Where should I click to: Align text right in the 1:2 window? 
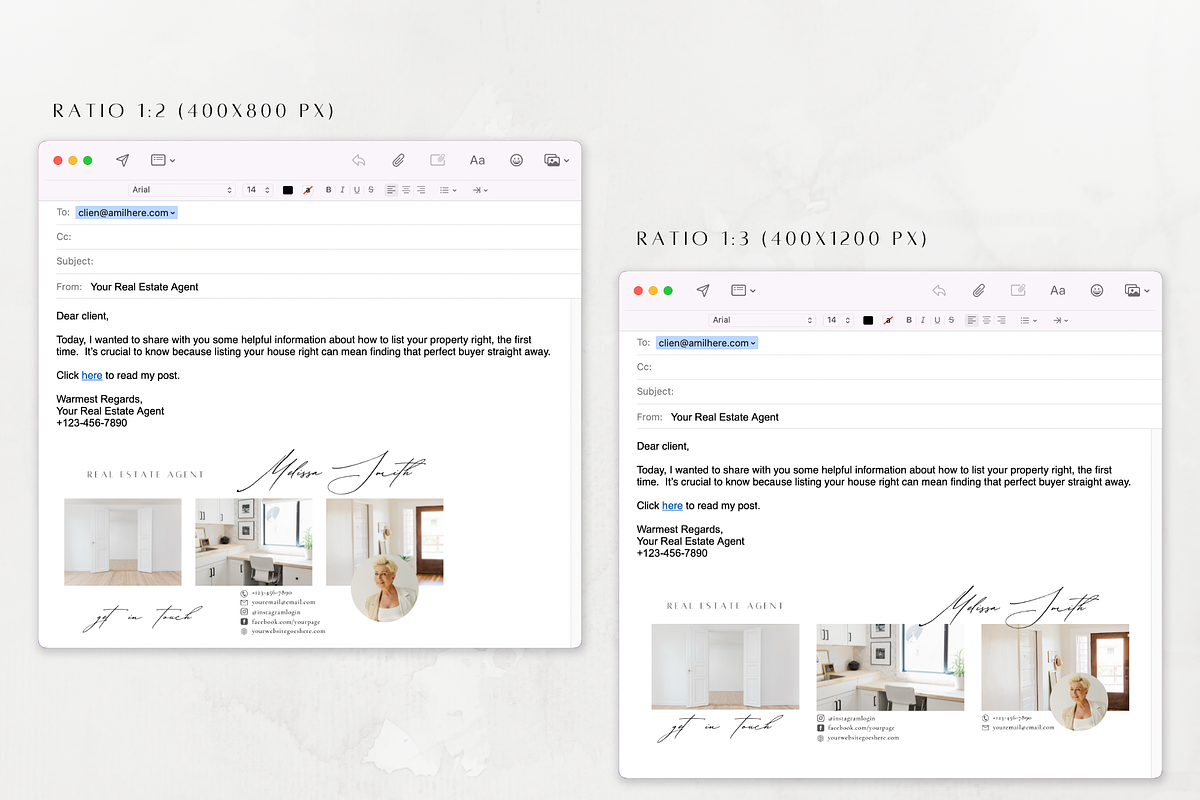tap(421, 190)
